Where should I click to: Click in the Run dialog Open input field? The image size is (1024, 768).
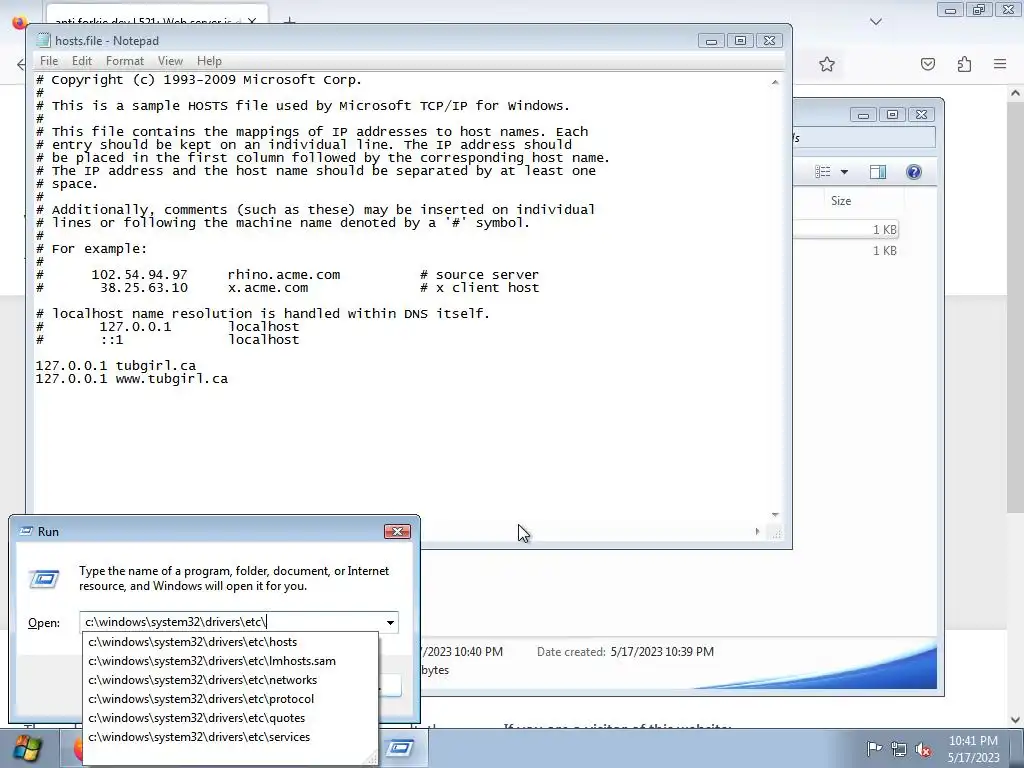tap(232, 622)
